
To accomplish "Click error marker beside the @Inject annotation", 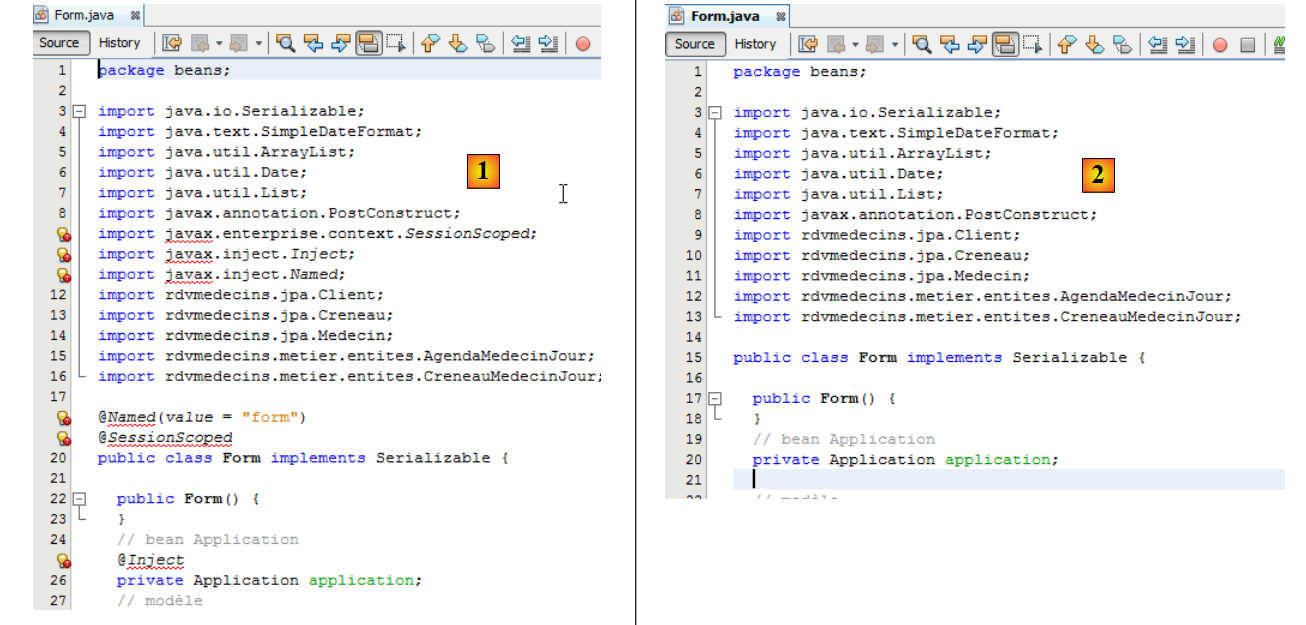I will (x=63, y=561).
